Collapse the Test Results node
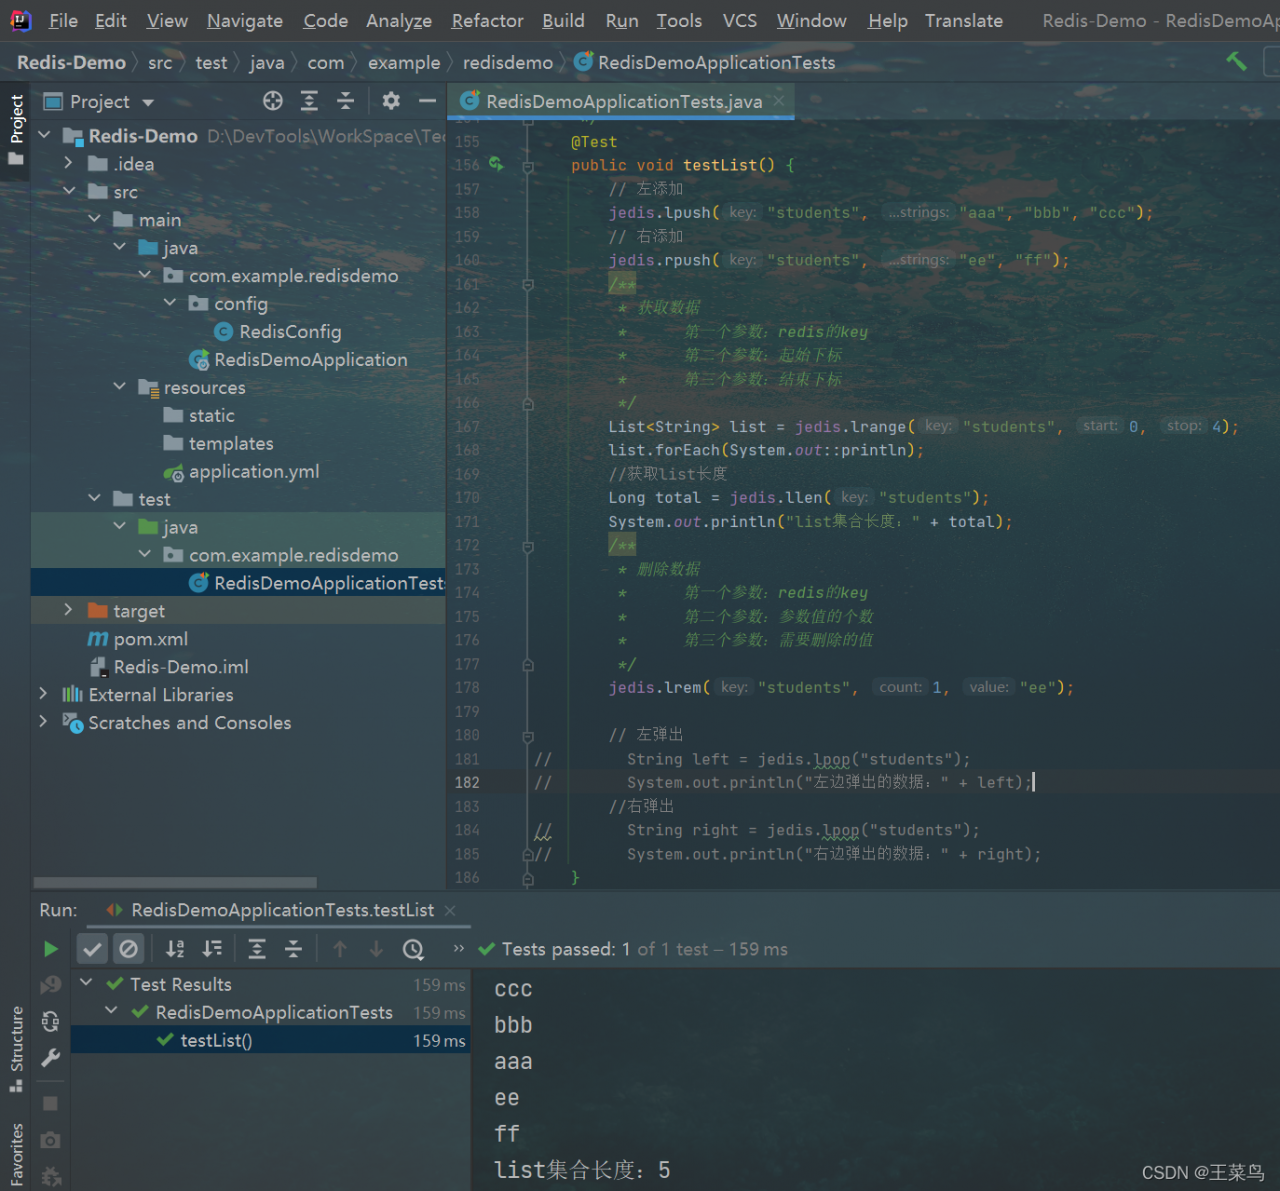Screen dimensions: 1280x1191 87,984
